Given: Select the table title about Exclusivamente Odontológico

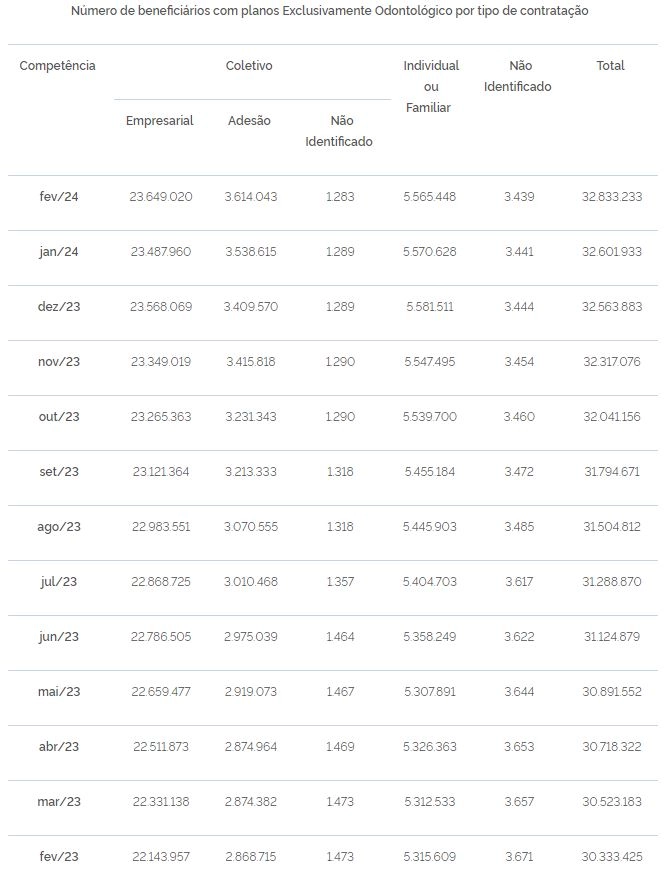Looking at the screenshot, I should click(x=330, y=11).
